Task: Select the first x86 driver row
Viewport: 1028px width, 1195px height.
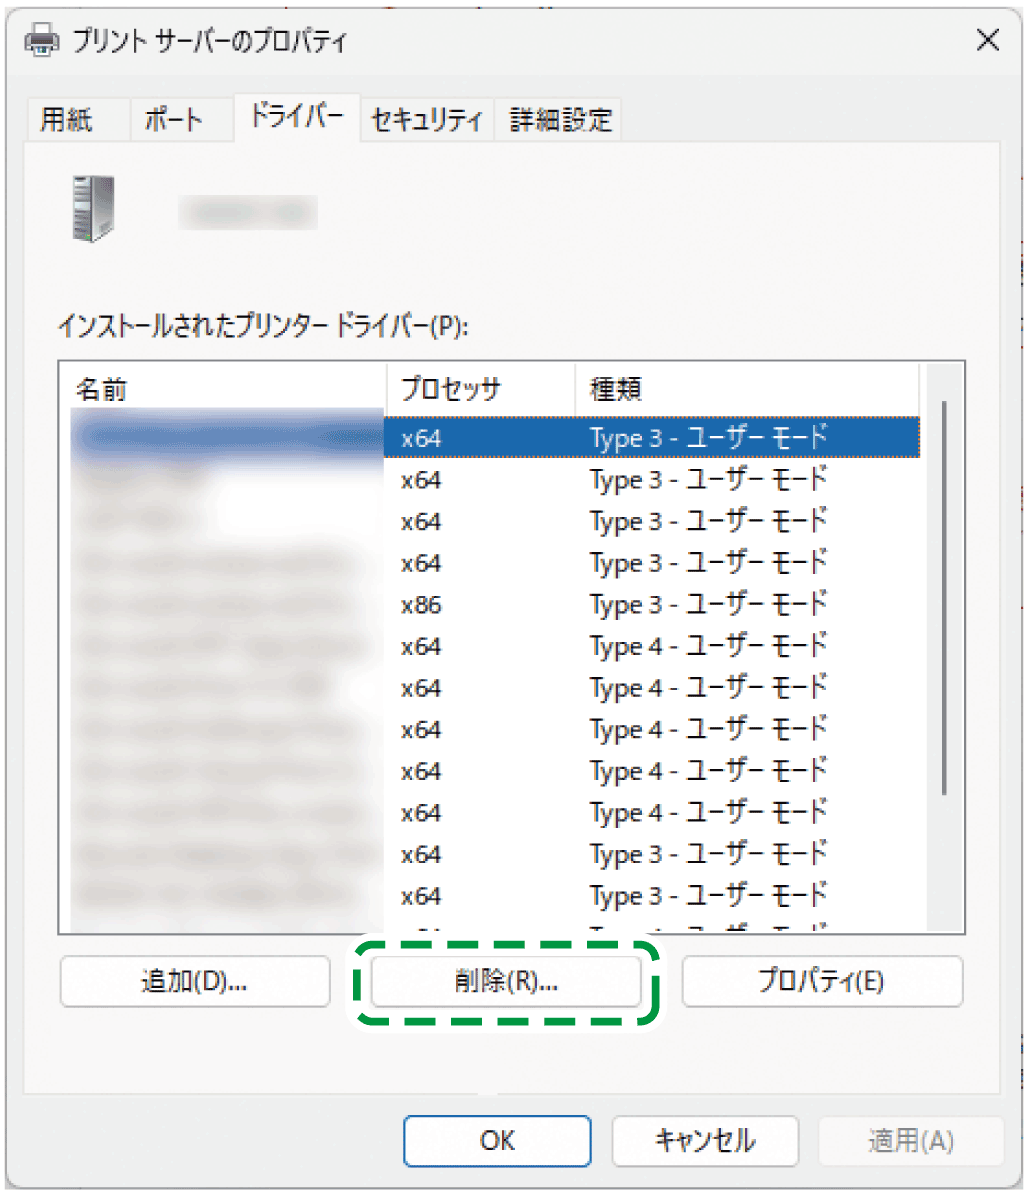Action: point(500,604)
